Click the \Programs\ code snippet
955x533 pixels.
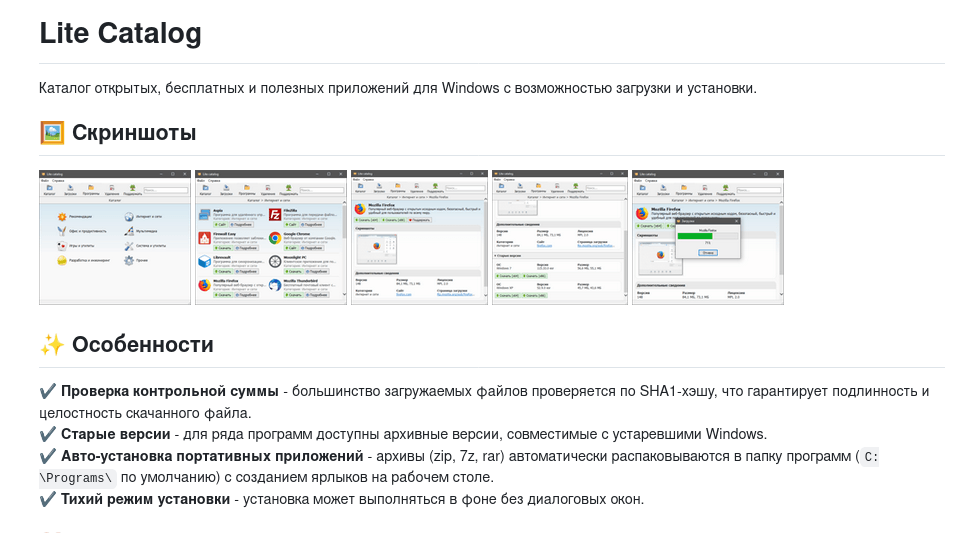77,478
